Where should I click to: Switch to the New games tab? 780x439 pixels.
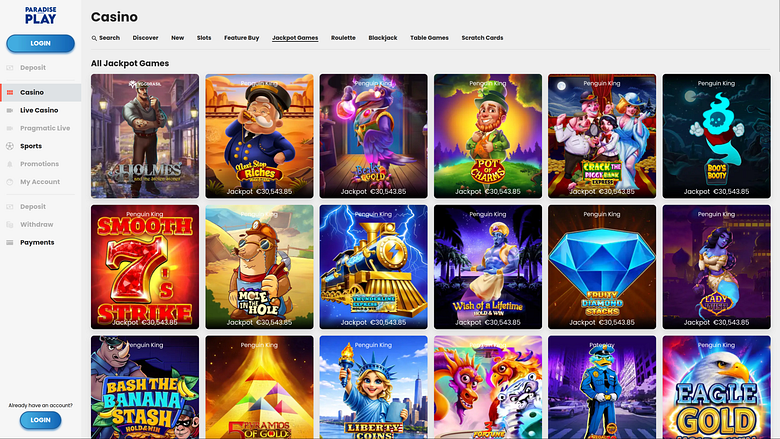[x=178, y=38]
